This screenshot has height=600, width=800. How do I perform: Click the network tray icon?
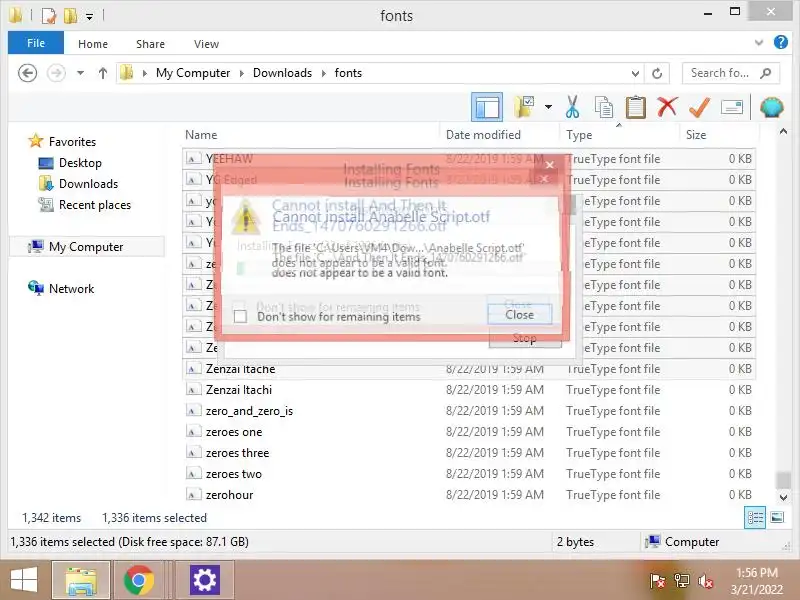coord(681,581)
